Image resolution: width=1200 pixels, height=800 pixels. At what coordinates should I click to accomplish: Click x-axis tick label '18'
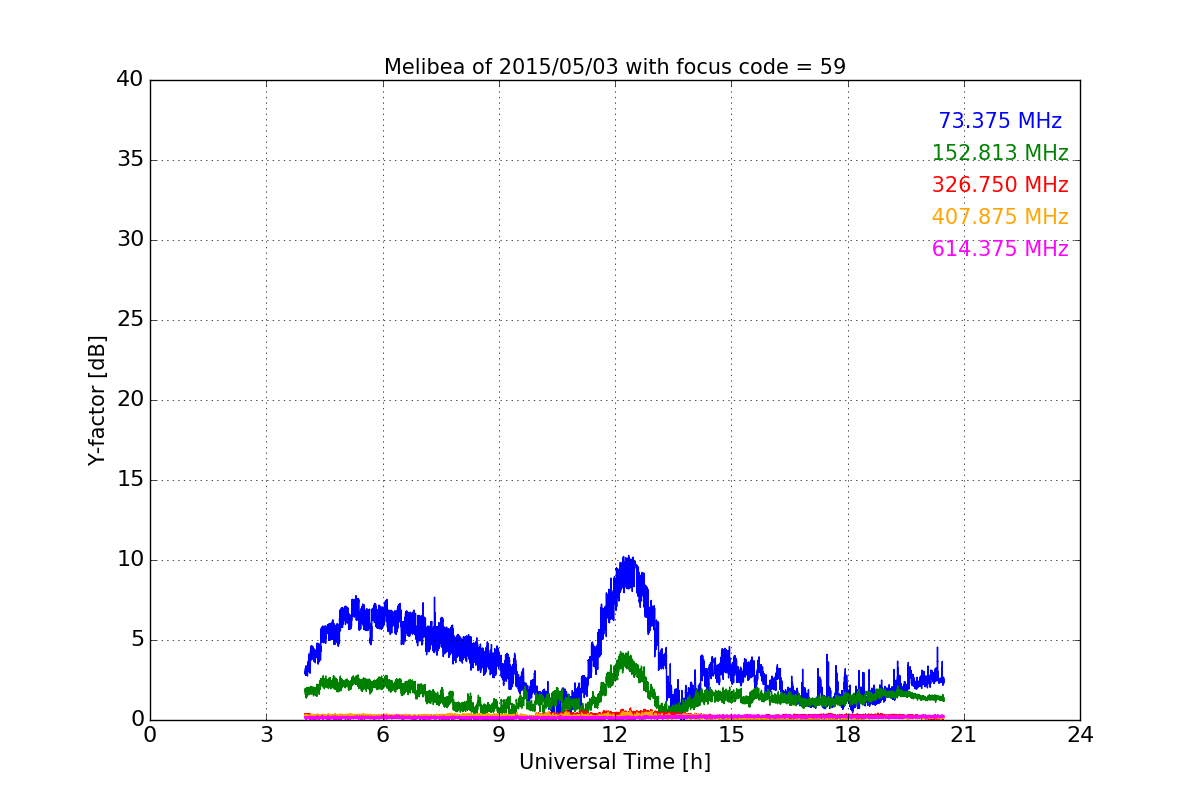pyautogui.click(x=848, y=735)
